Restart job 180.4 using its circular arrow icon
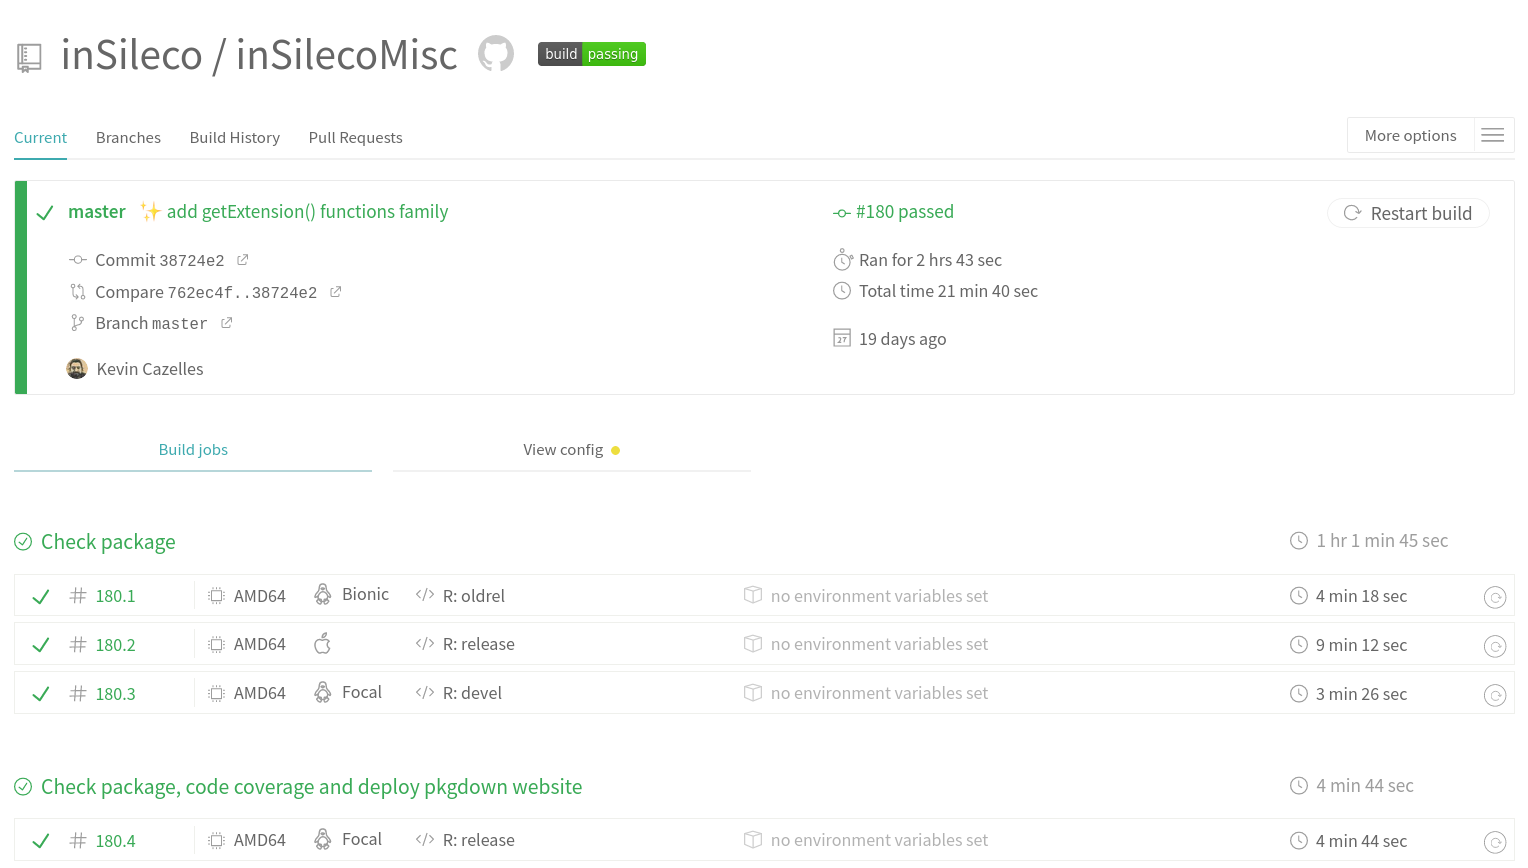Screen dimensions: 1528x868 click(1496, 841)
